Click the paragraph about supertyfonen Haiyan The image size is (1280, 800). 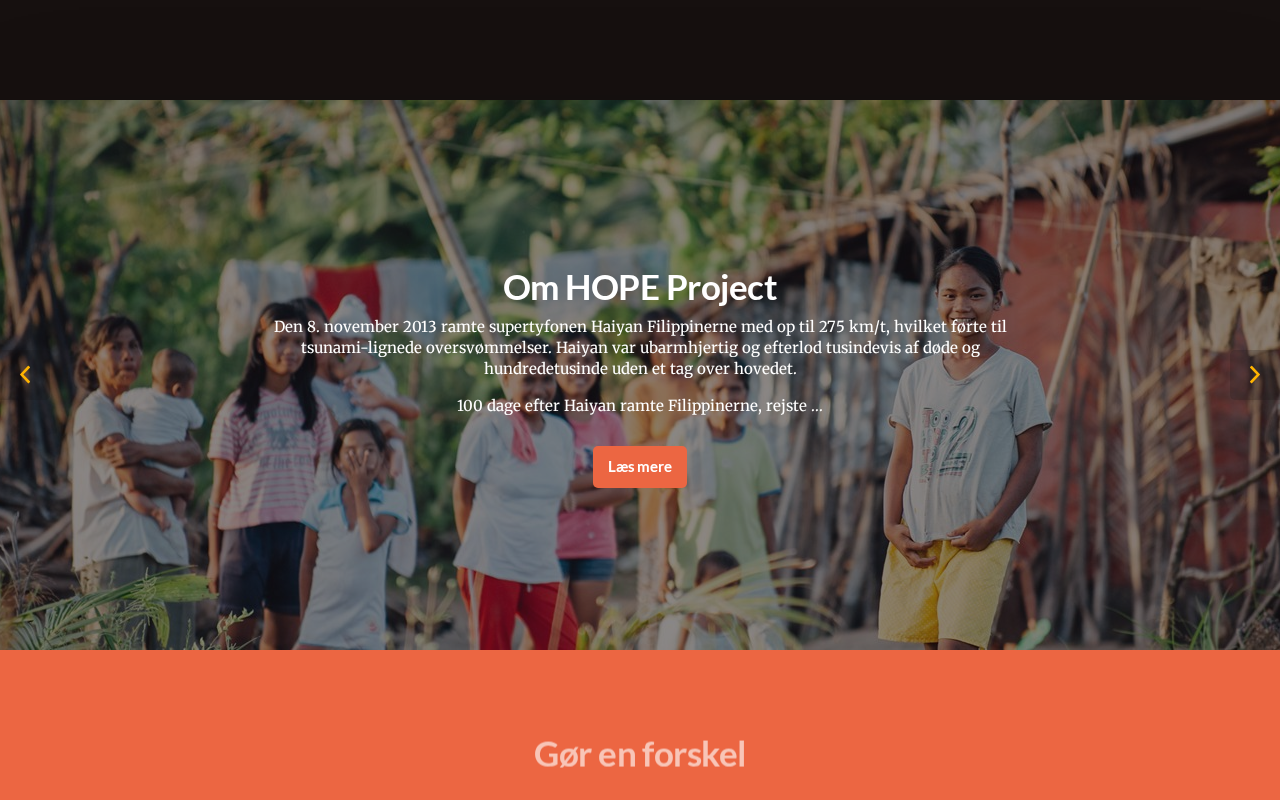click(x=640, y=347)
